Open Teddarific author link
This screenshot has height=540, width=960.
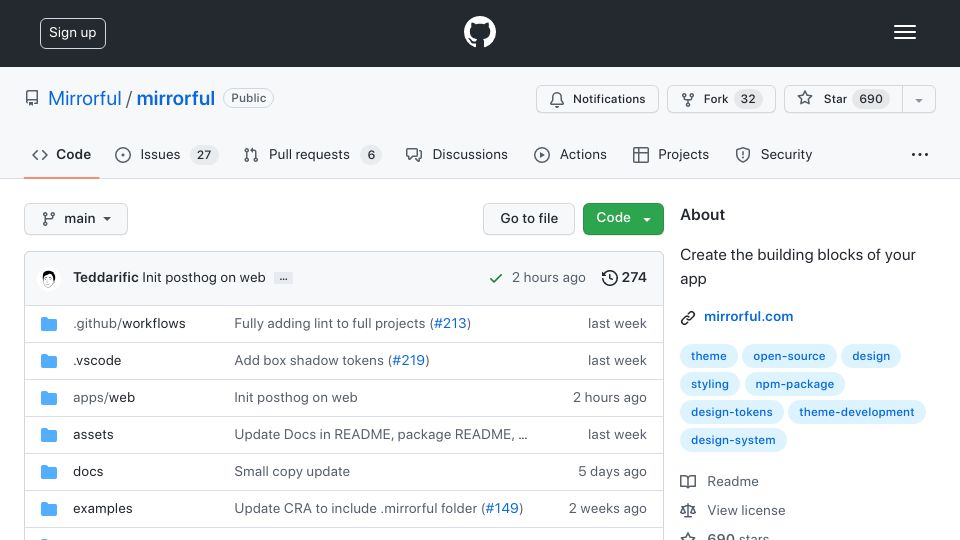(x=105, y=277)
